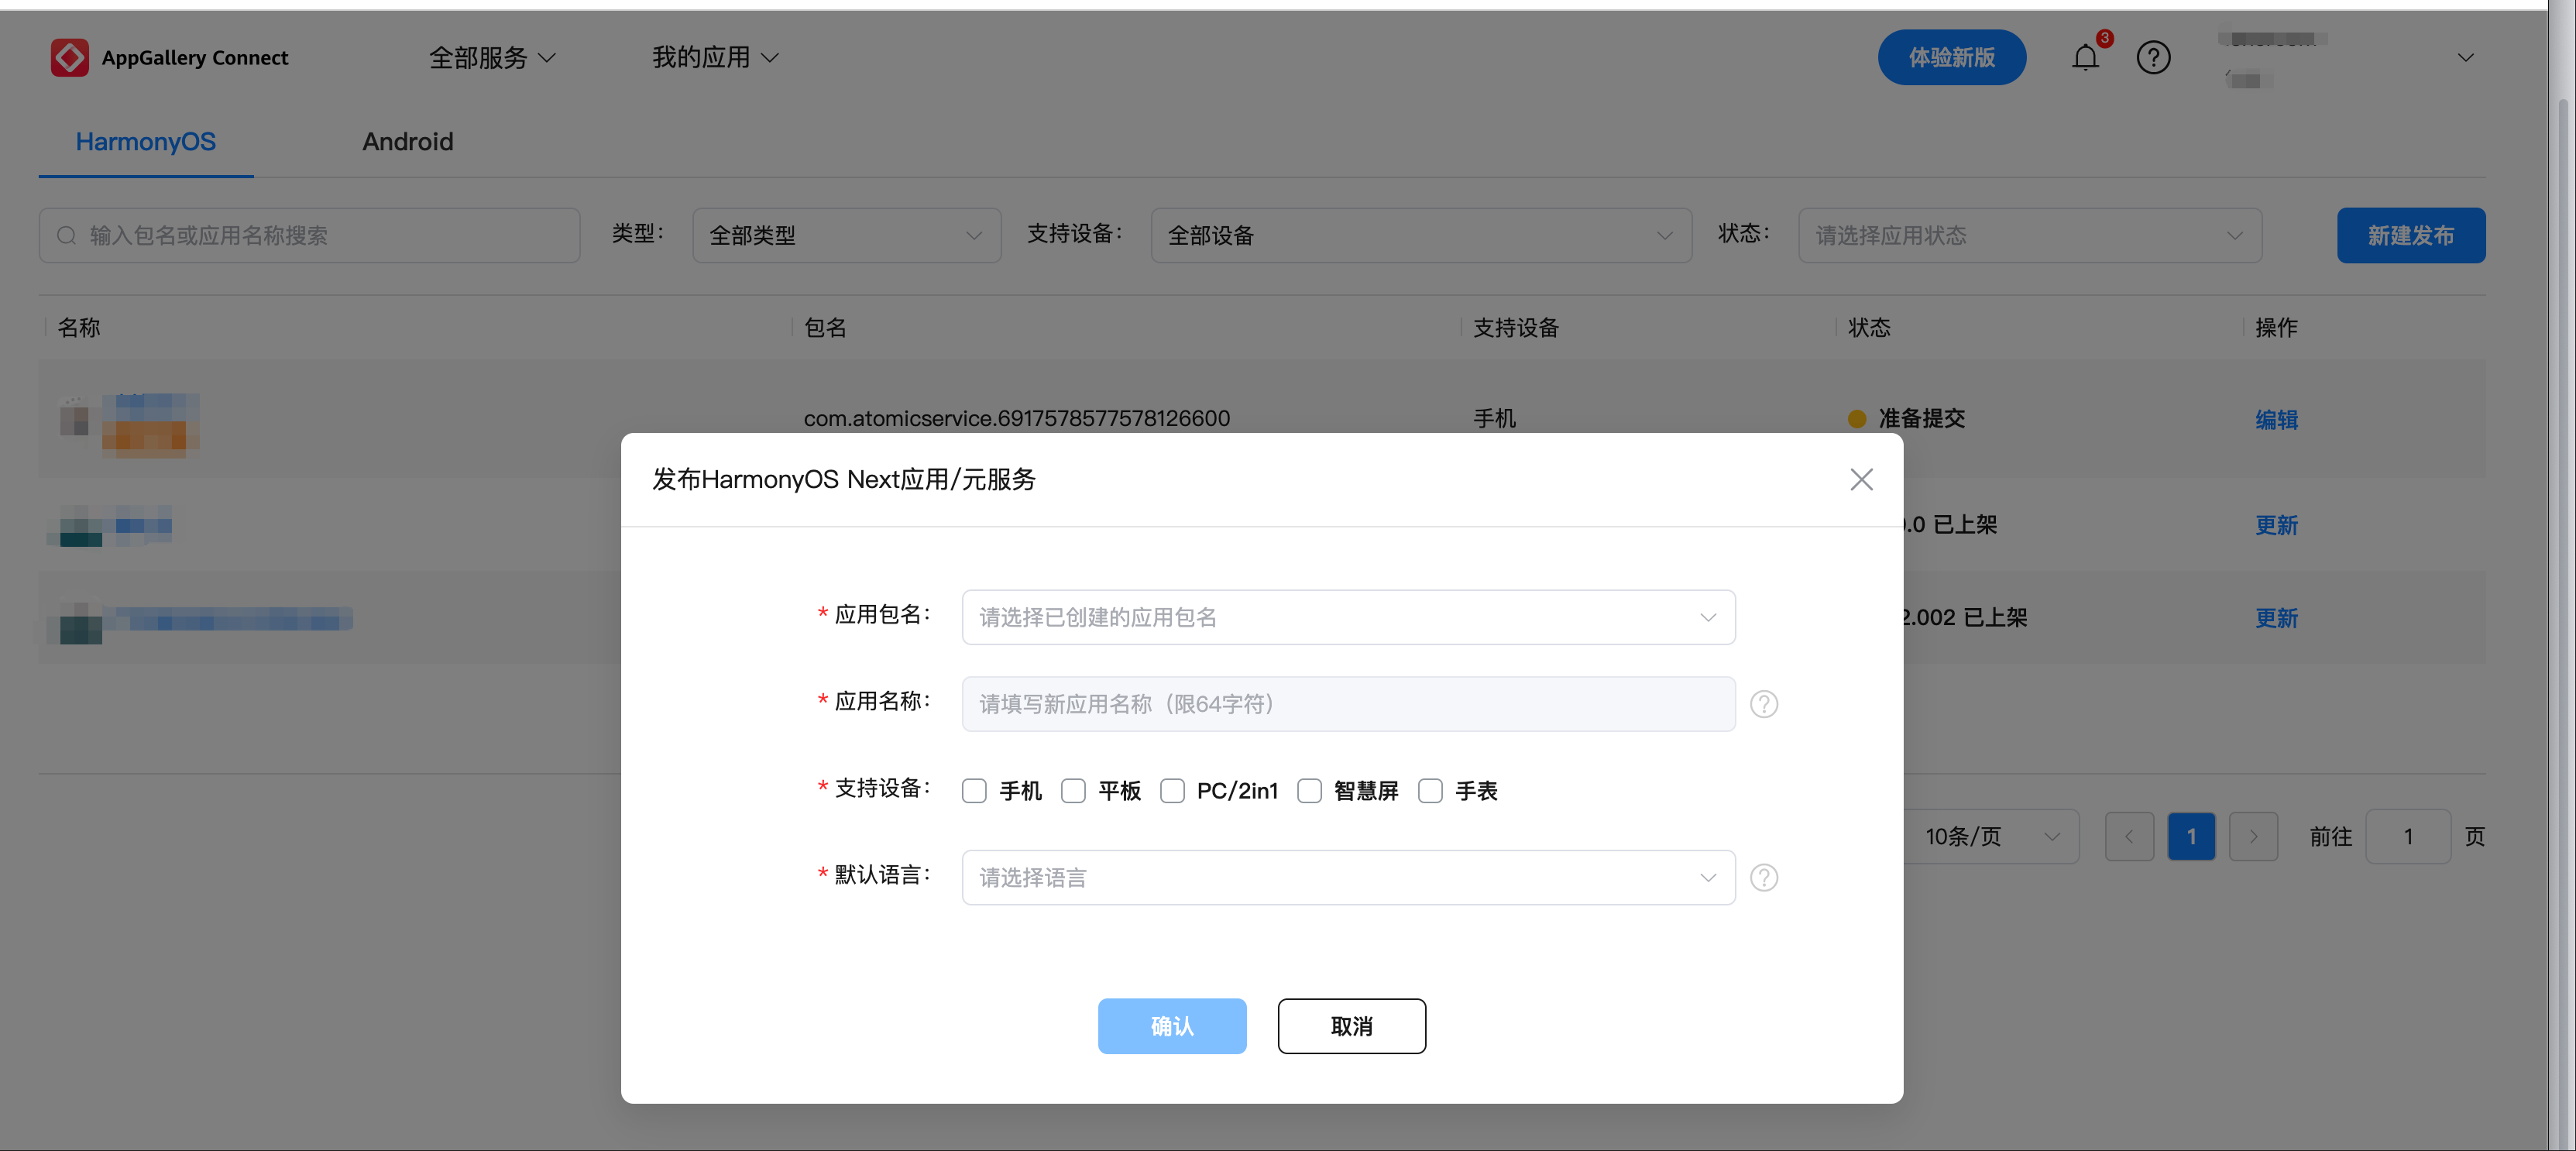Image resolution: width=2576 pixels, height=1151 pixels.
Task: Open the 全部类型 type filter dropdown
Action: [845, 235]
